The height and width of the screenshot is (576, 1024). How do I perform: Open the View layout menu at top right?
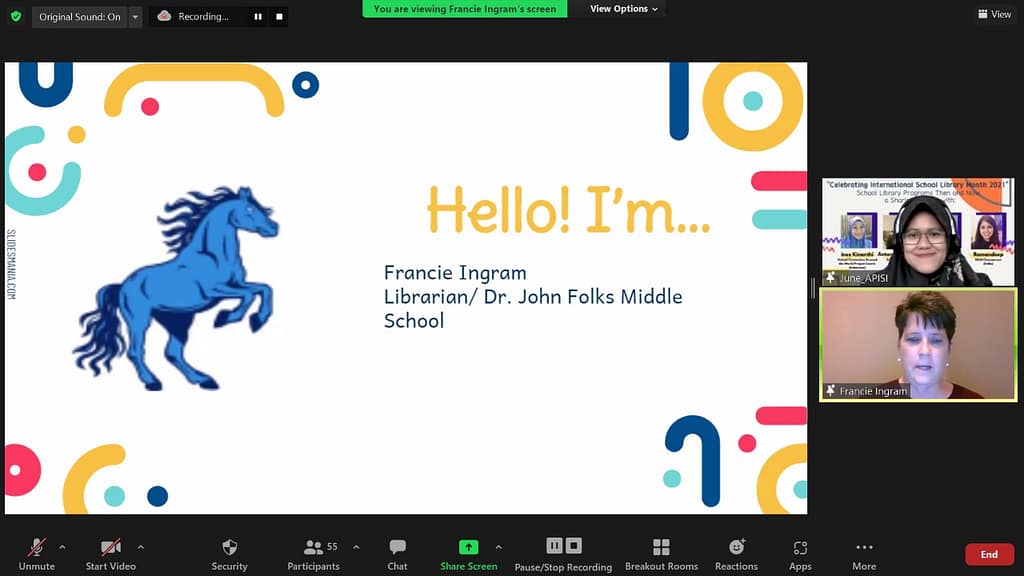point(994,14)
